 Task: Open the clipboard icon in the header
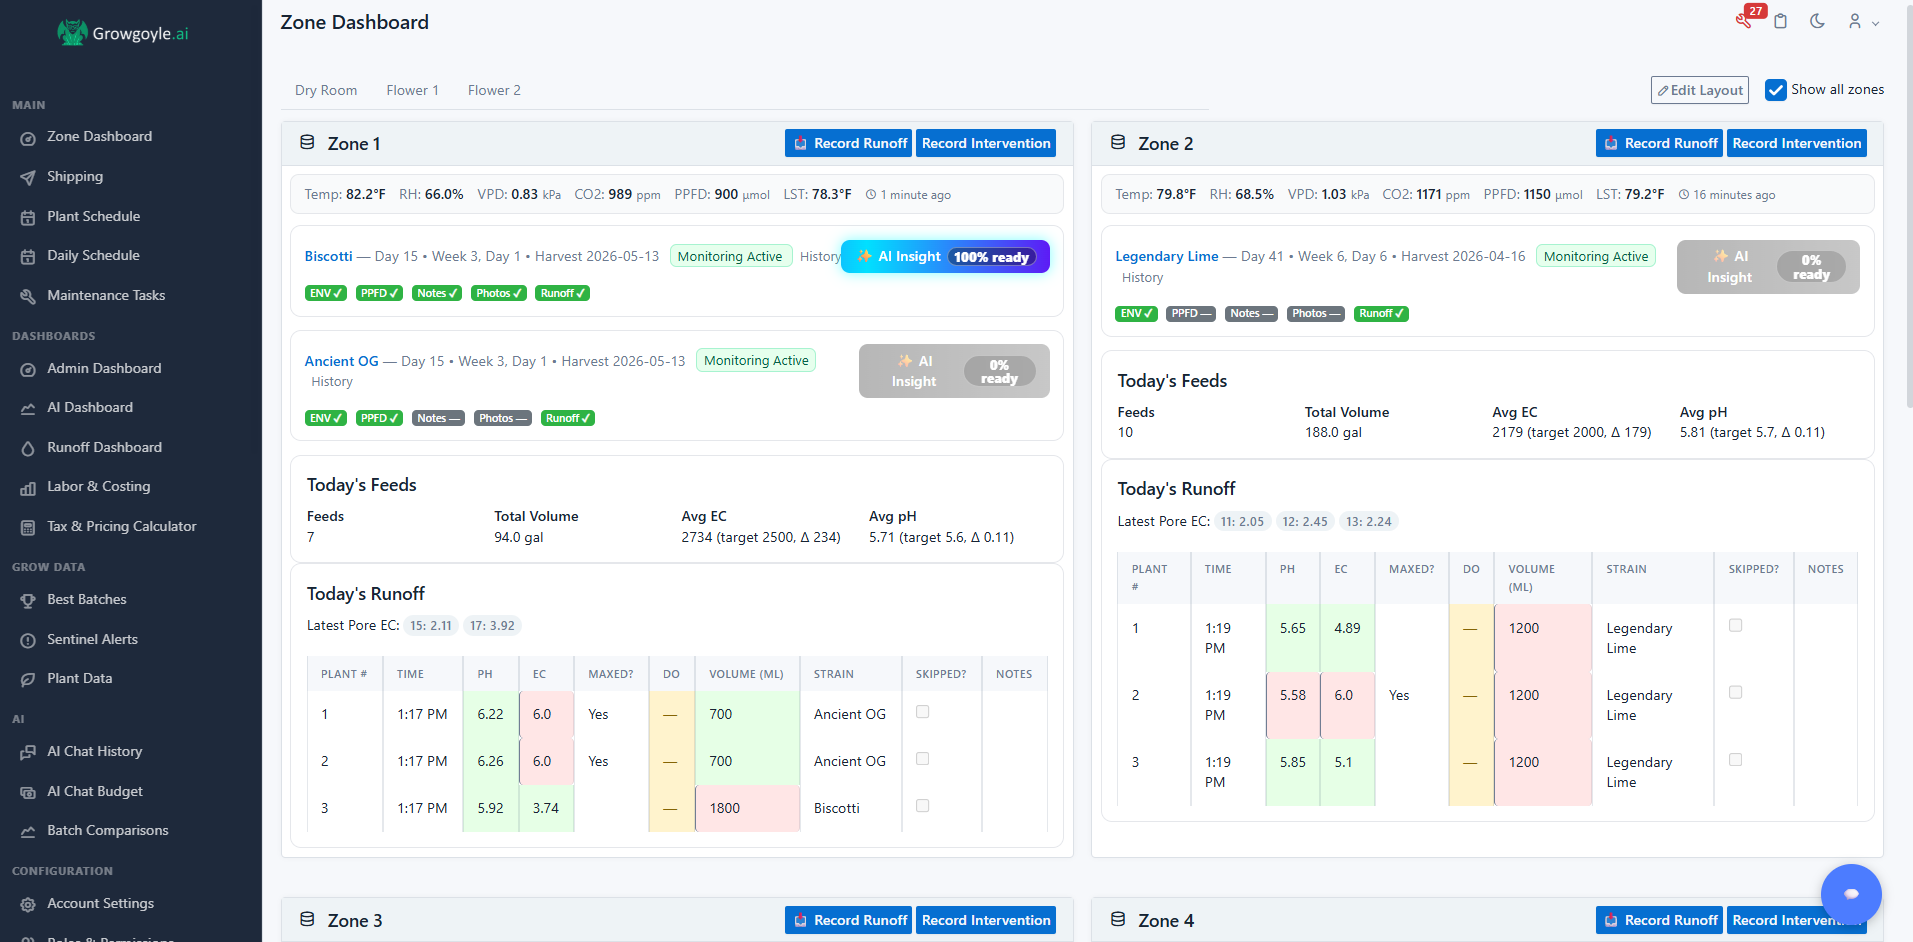(1781, 21)
